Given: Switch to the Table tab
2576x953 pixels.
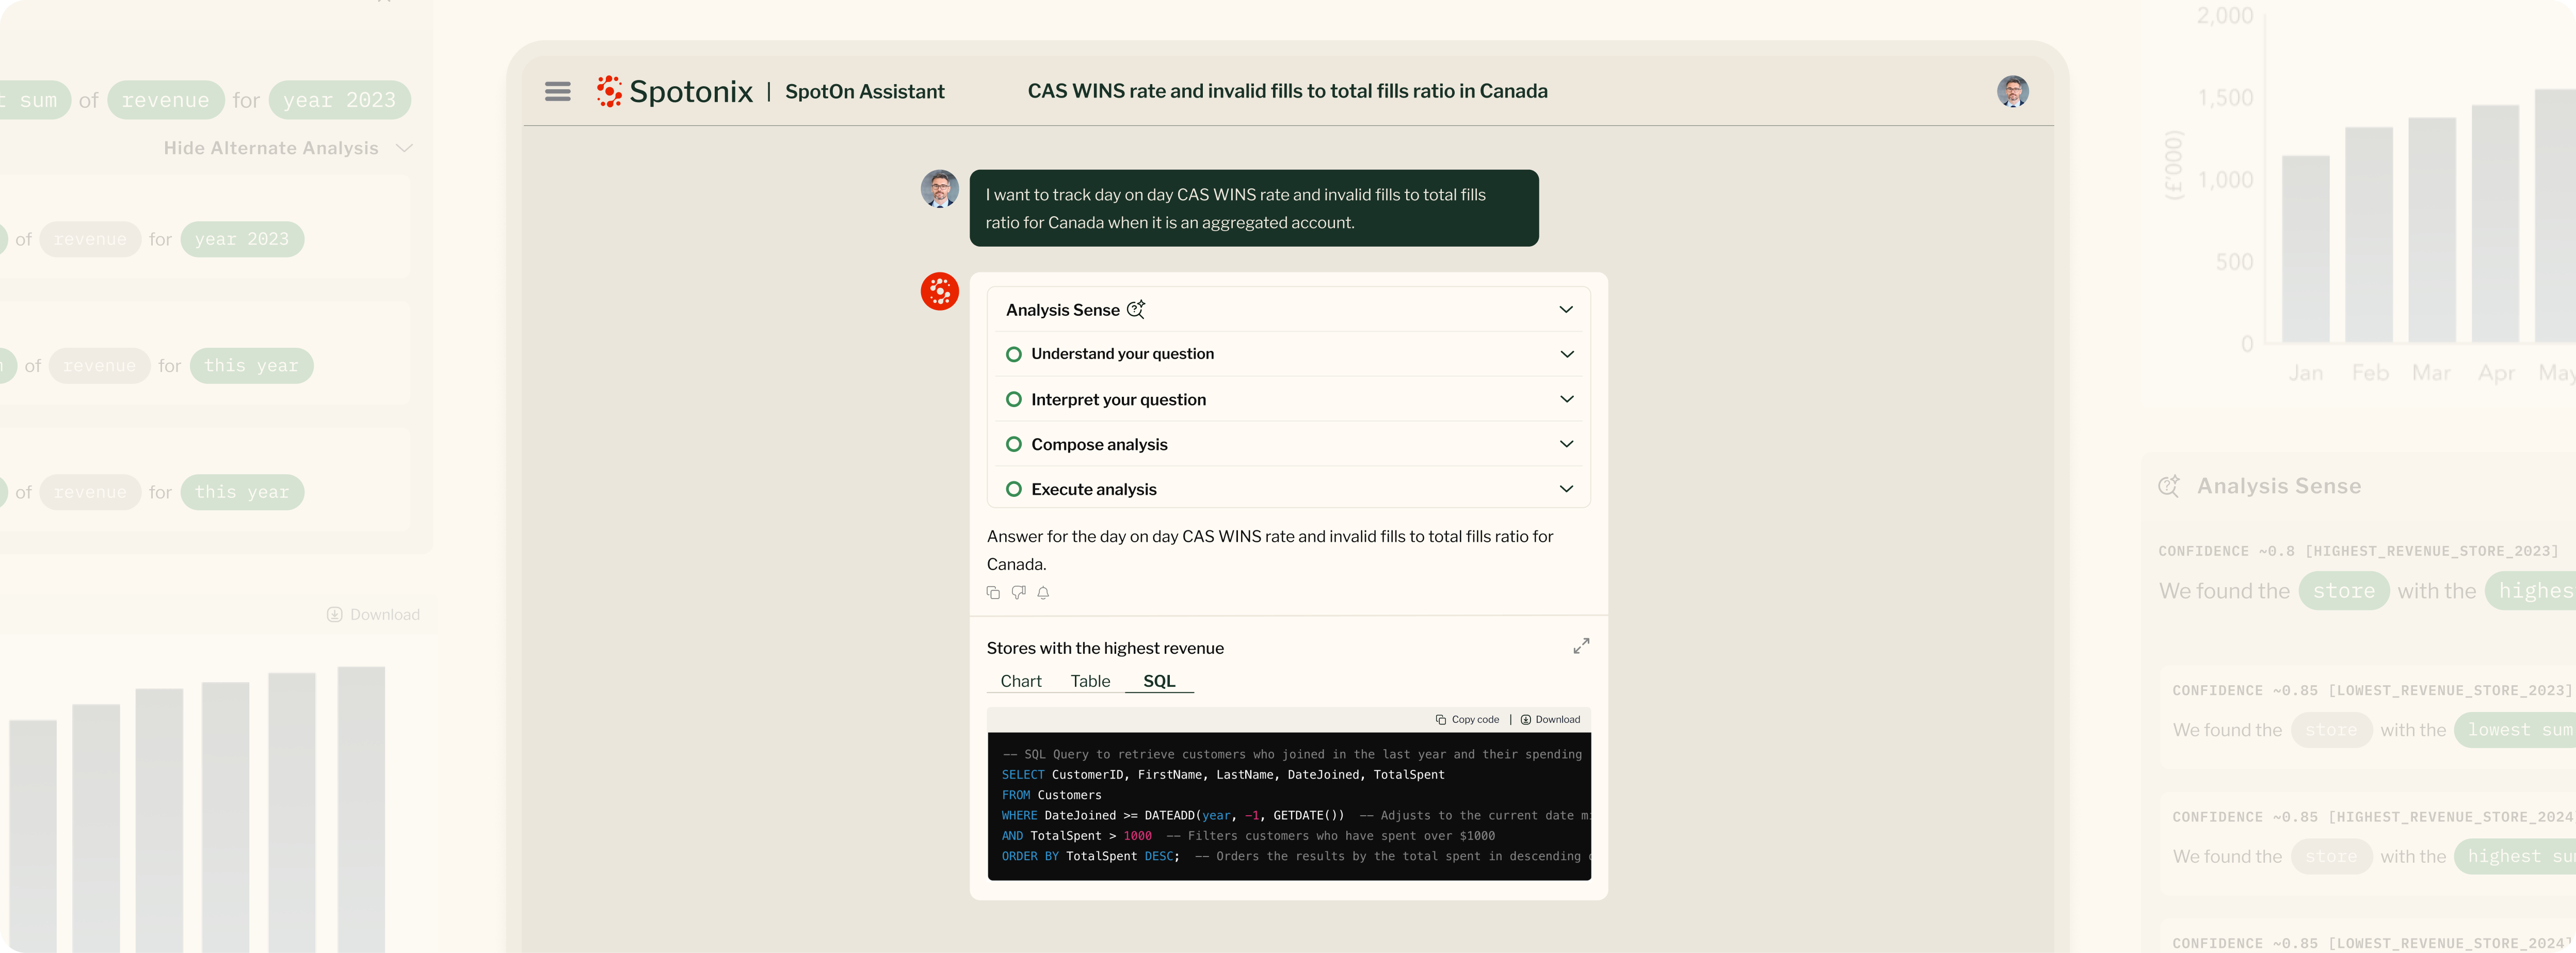Looking at the screenshot, I should (1090, 681).
